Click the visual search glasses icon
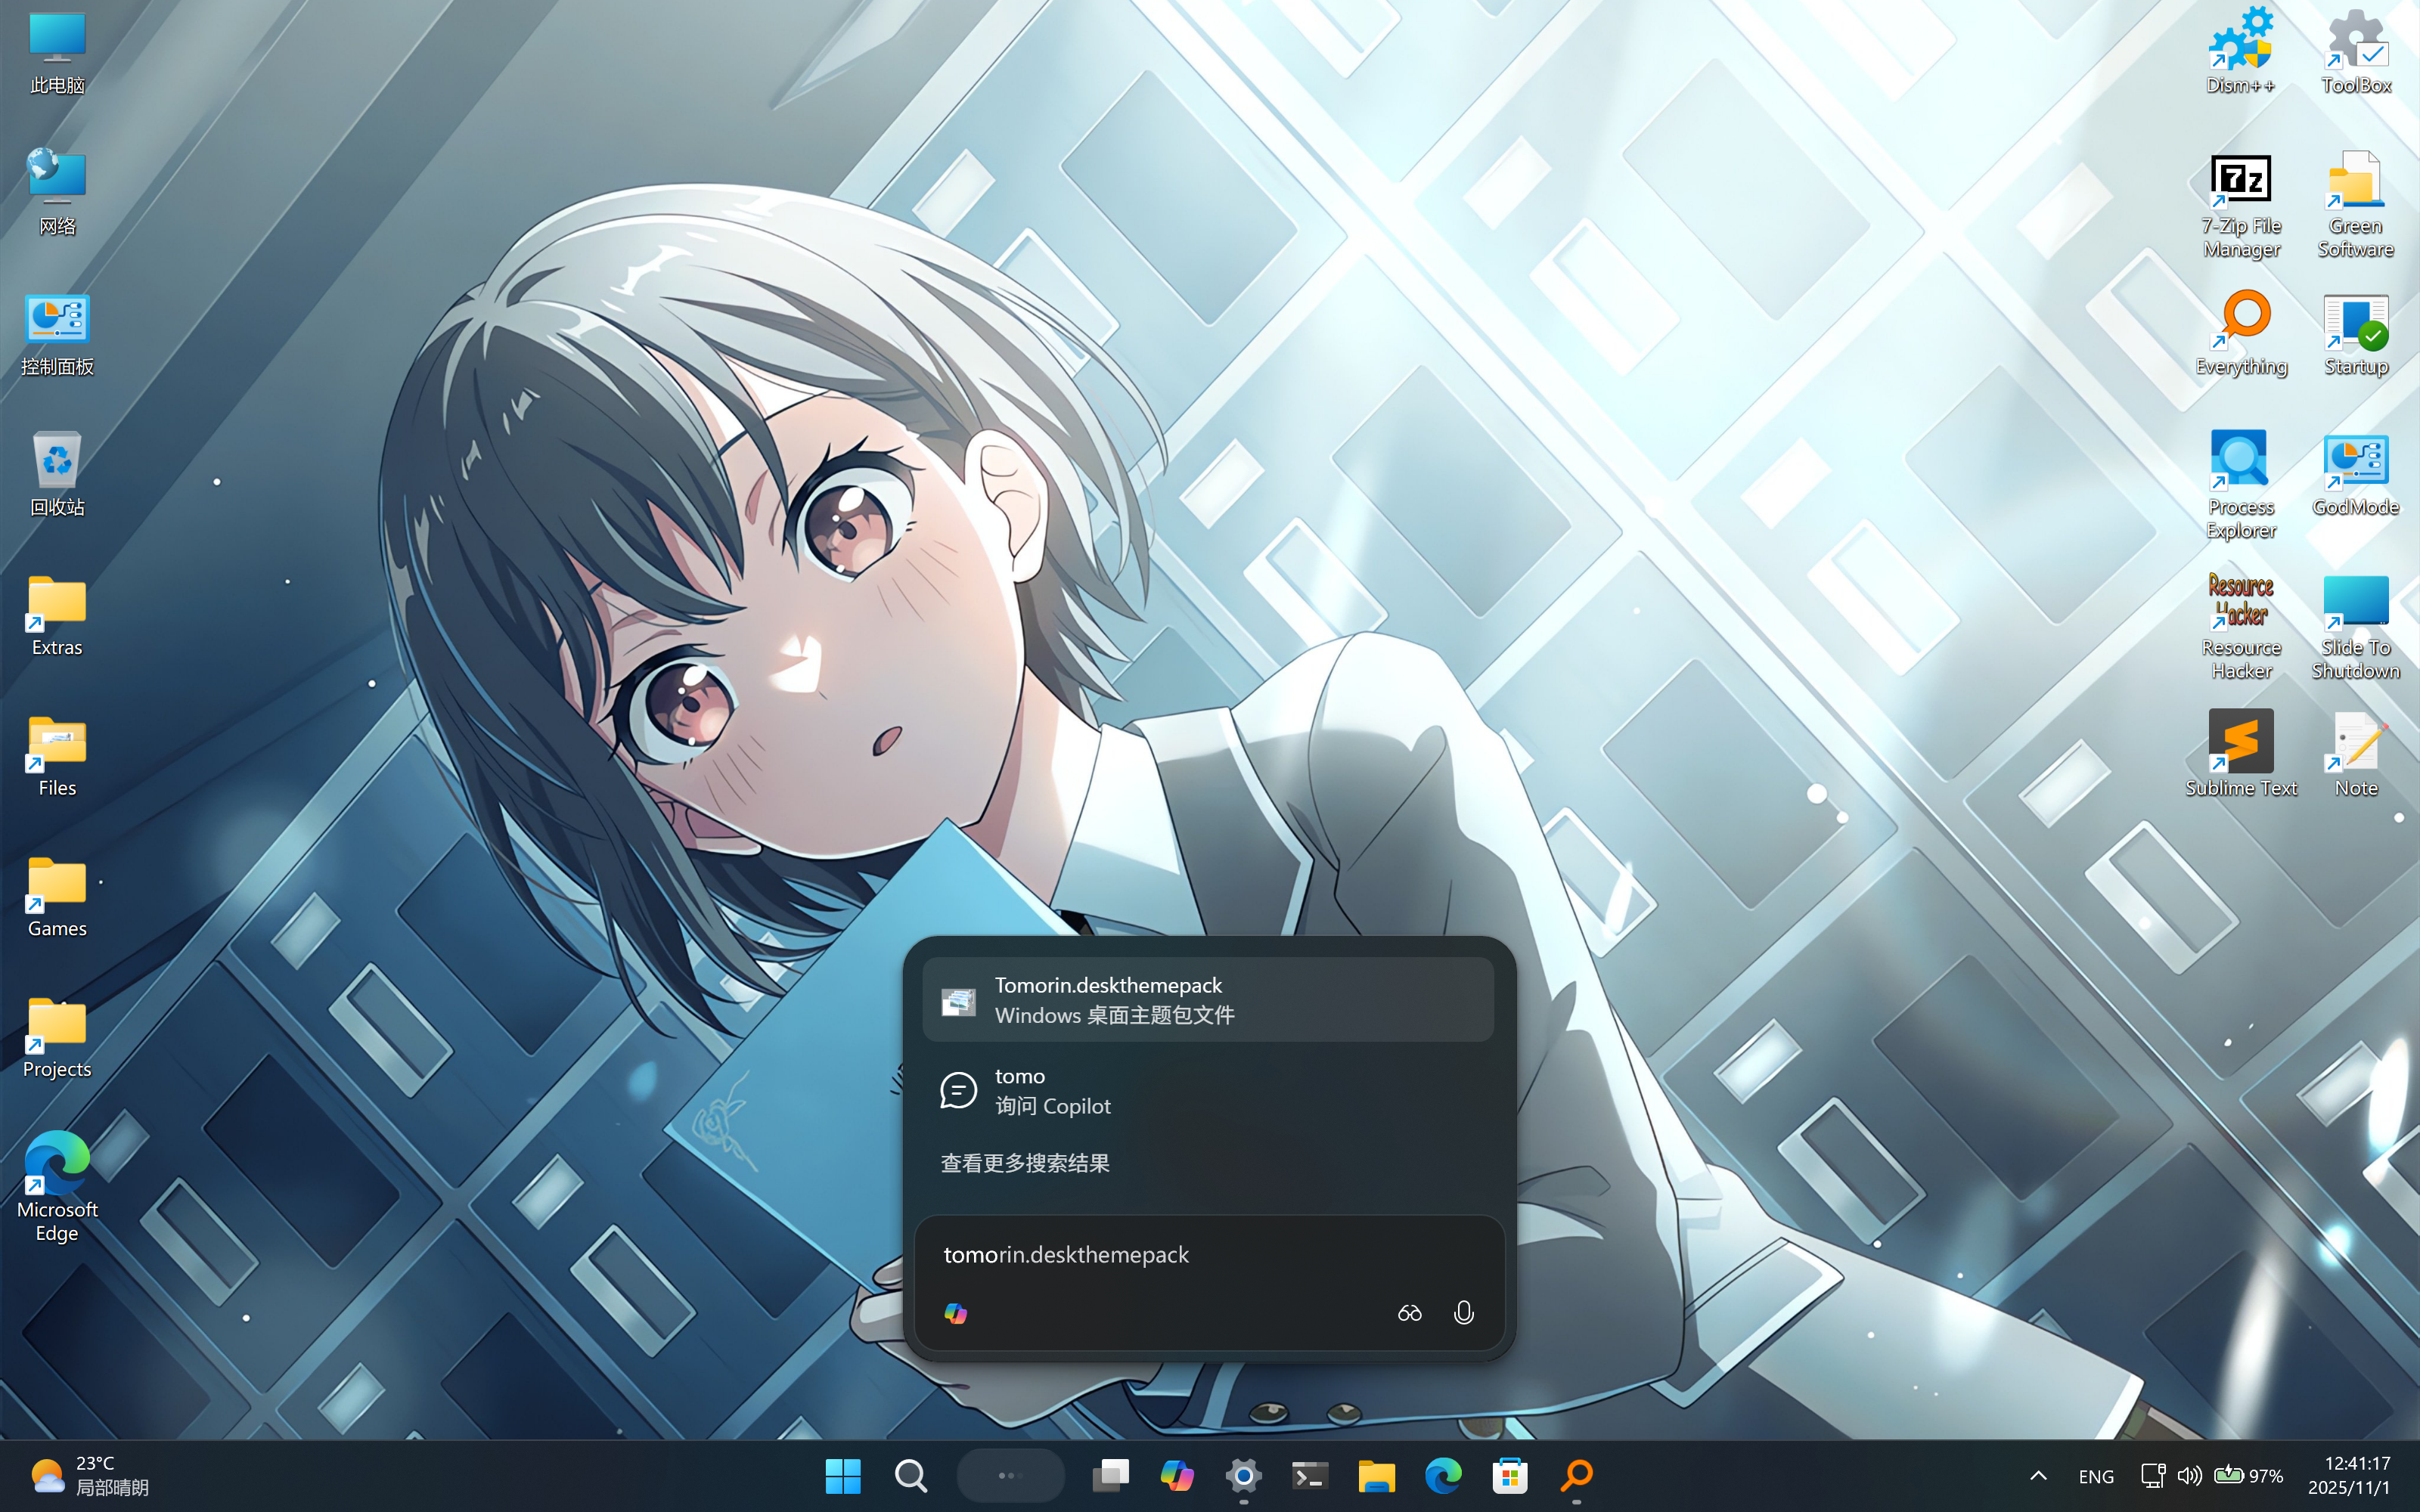 1409,1313
